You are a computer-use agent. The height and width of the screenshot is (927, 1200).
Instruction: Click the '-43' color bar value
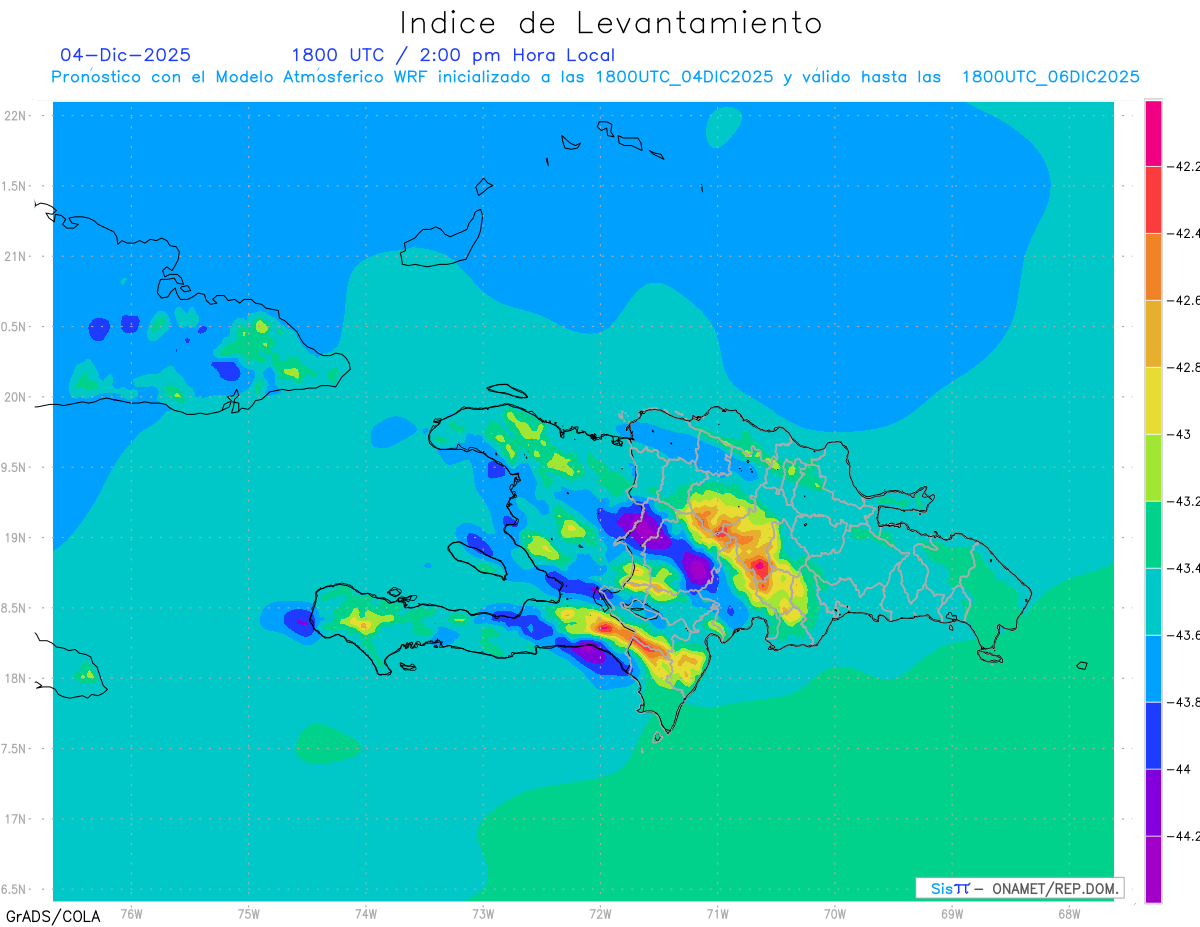[x=1180, y=434]
